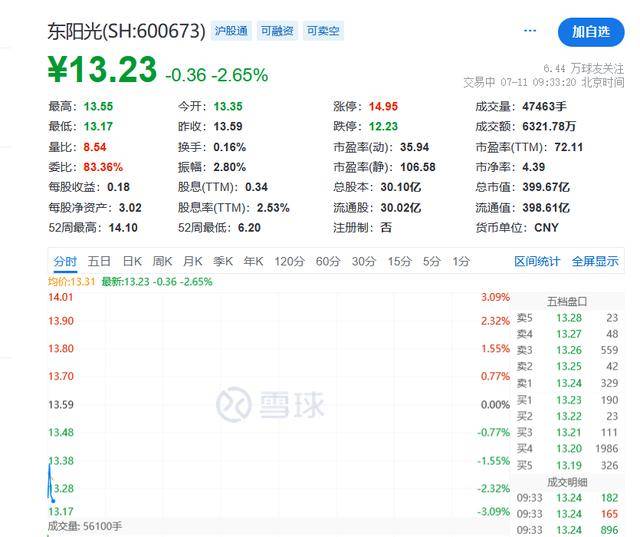Select the 5分 chart interval
640x537 pixels.
point(432,261)
